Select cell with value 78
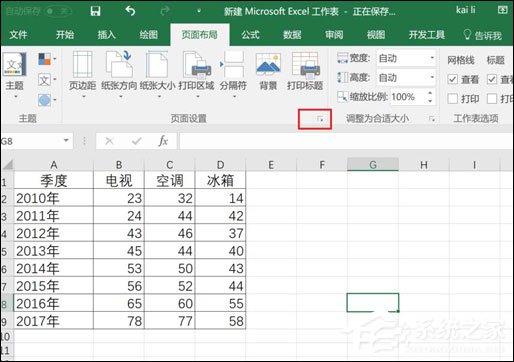The image size is (514, 362). pyautogui.click(x=119, y=321)
